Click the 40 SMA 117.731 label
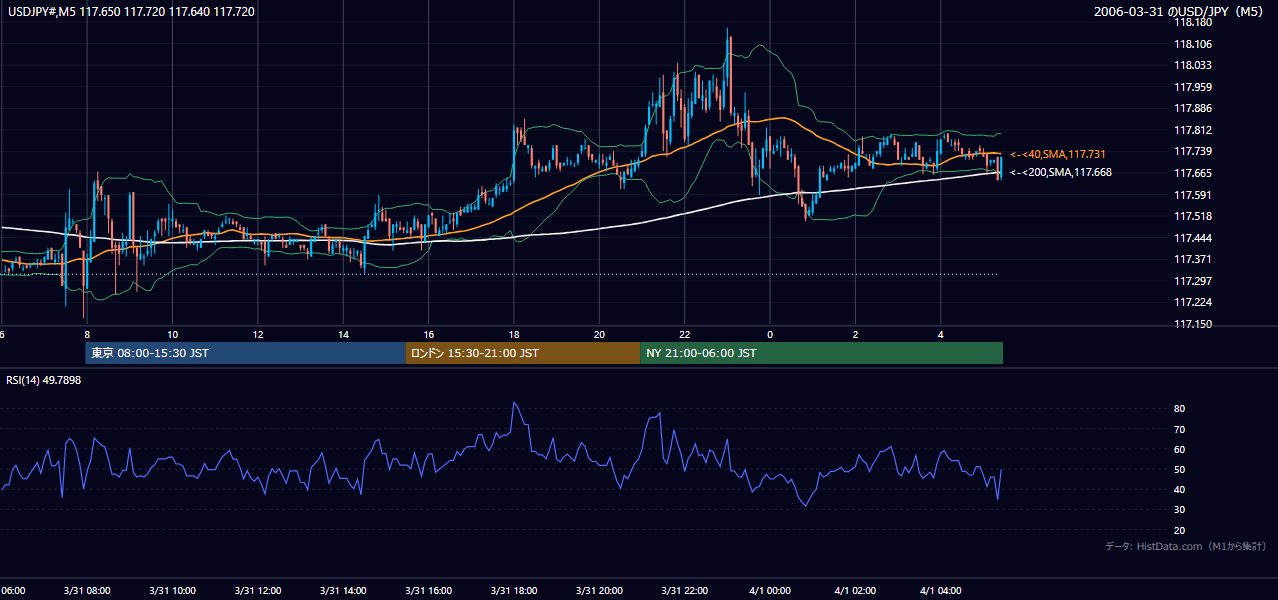Viewport: 1278px width, 600px height. 1058,154
